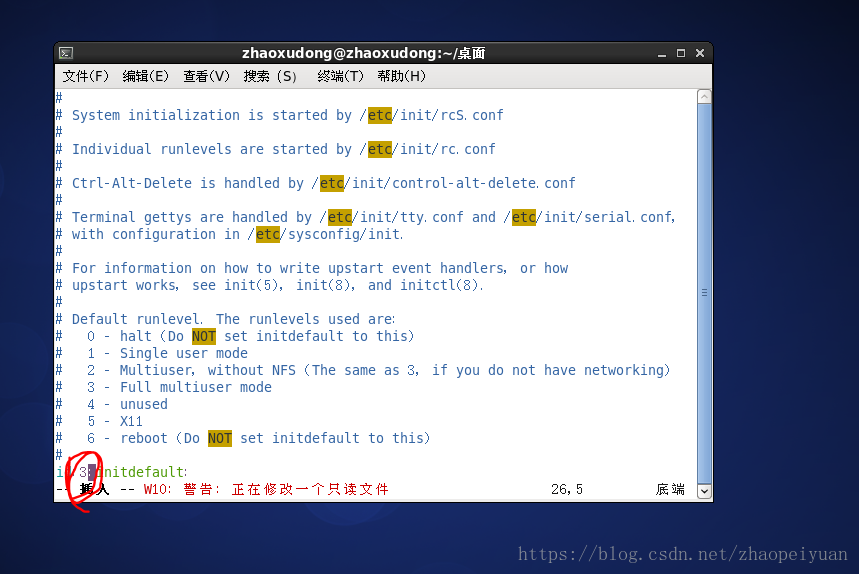
Task: Open the 搜索(S) menu
Action: [x=270, y=76]
